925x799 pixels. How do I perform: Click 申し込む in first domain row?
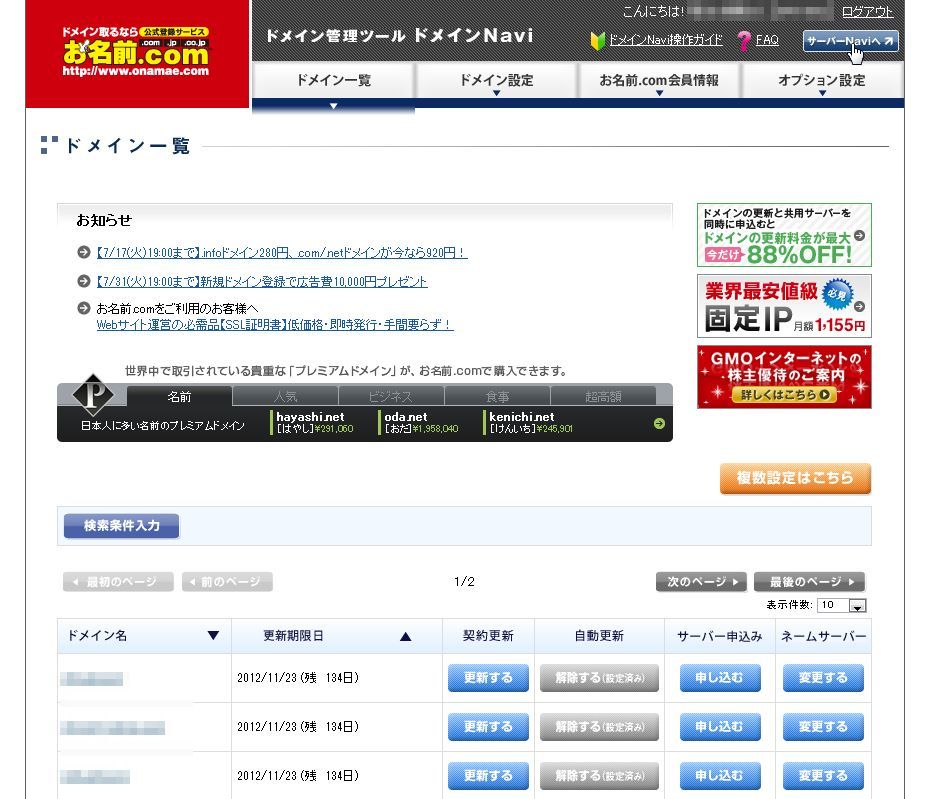pyautogui.click(x=720, y=678)
